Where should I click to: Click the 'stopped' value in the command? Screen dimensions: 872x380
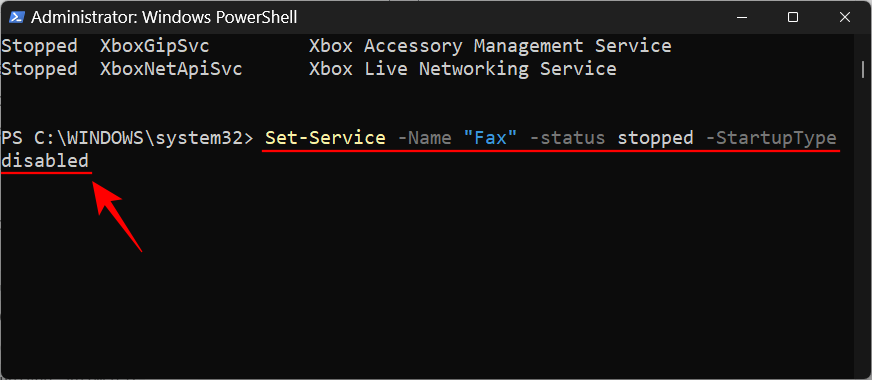click(x=656, y=138)
